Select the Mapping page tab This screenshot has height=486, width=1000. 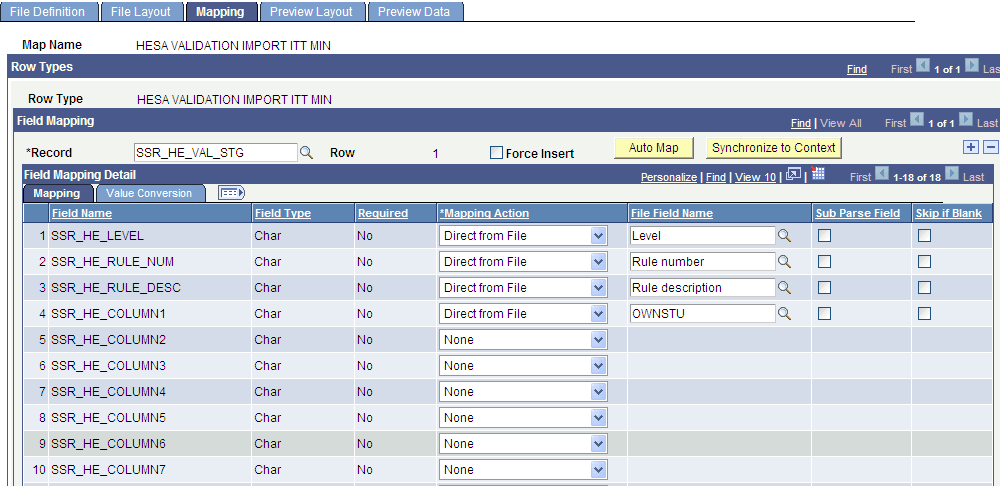pos(221,11)
